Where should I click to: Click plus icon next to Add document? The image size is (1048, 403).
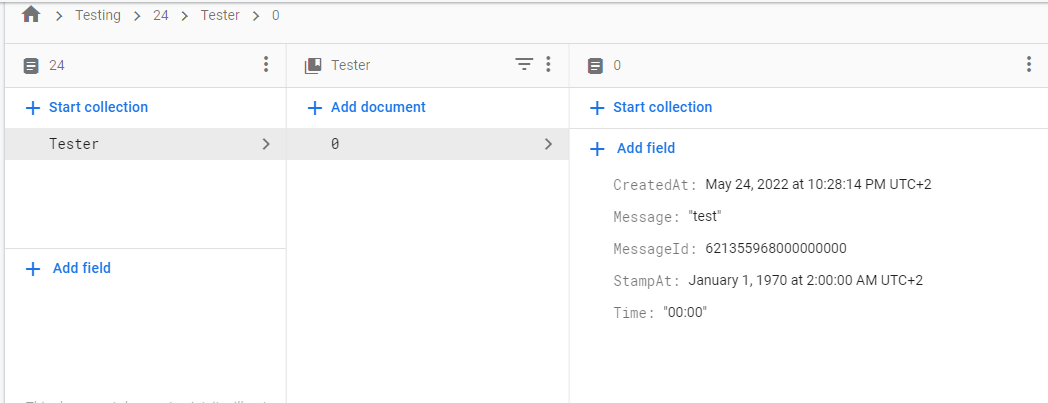314,107
